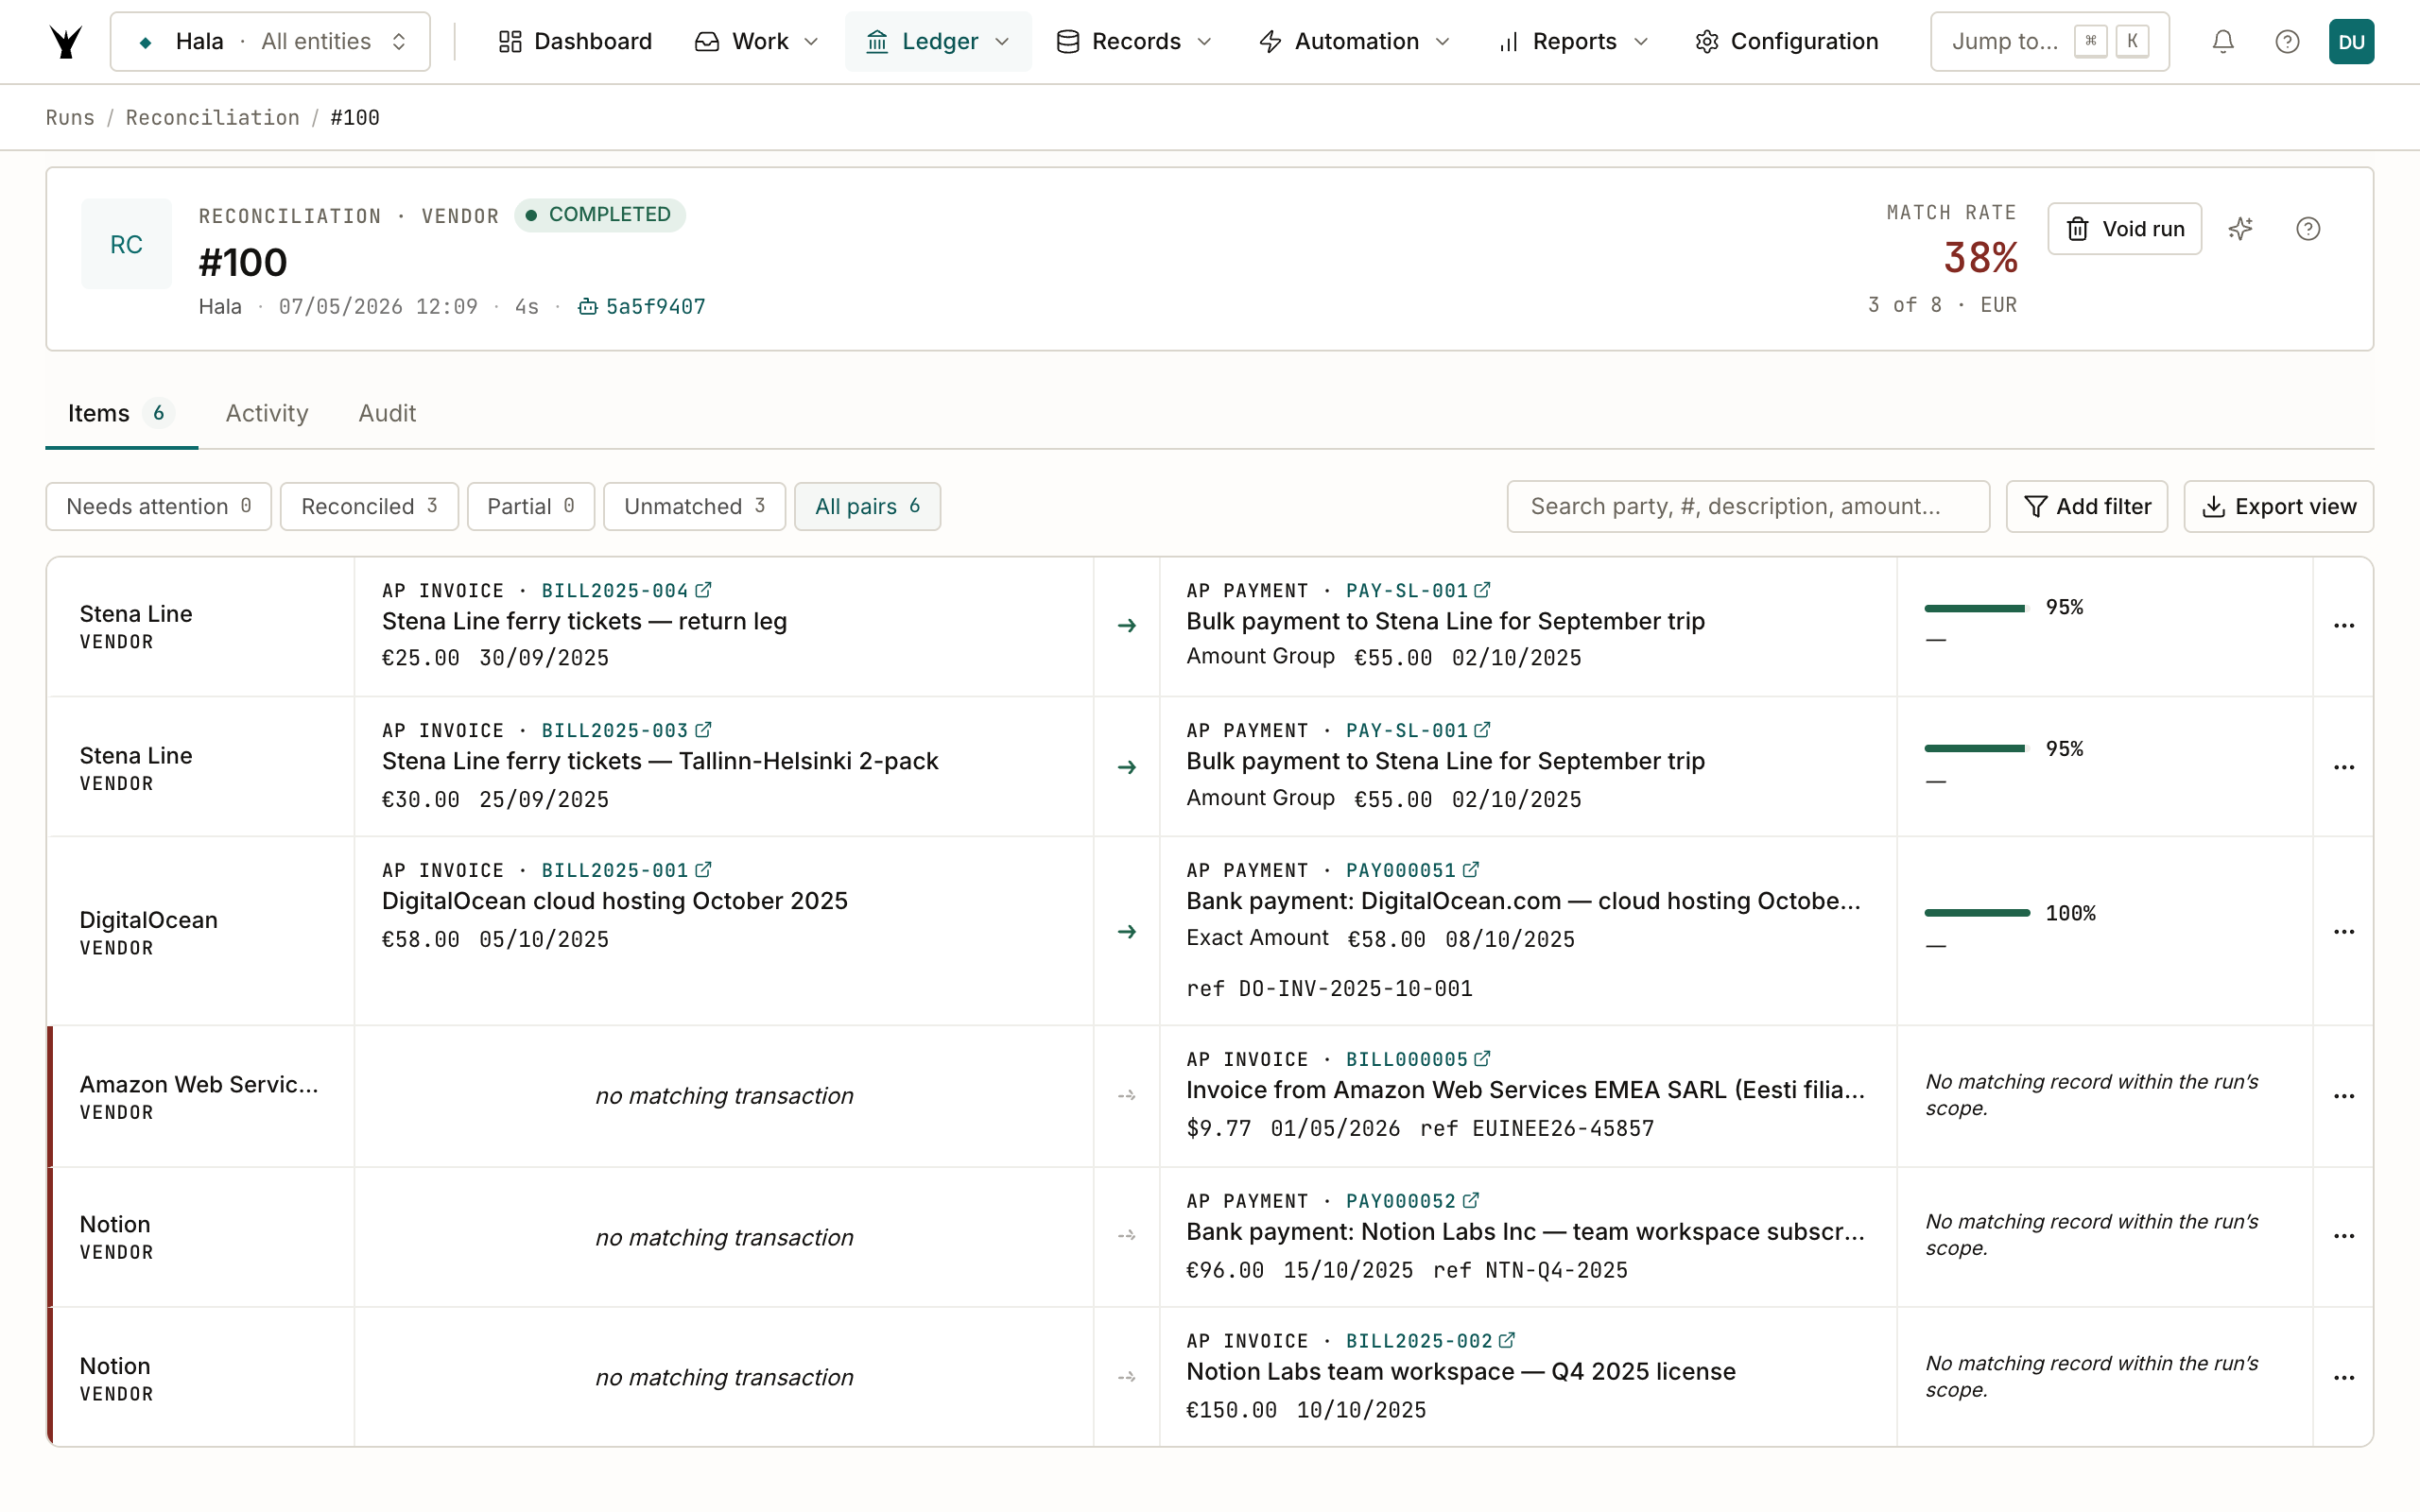Click the match arrow in DigitalOcean row
Viewport: 2420px width, 1512px height.
(1127, 932)
